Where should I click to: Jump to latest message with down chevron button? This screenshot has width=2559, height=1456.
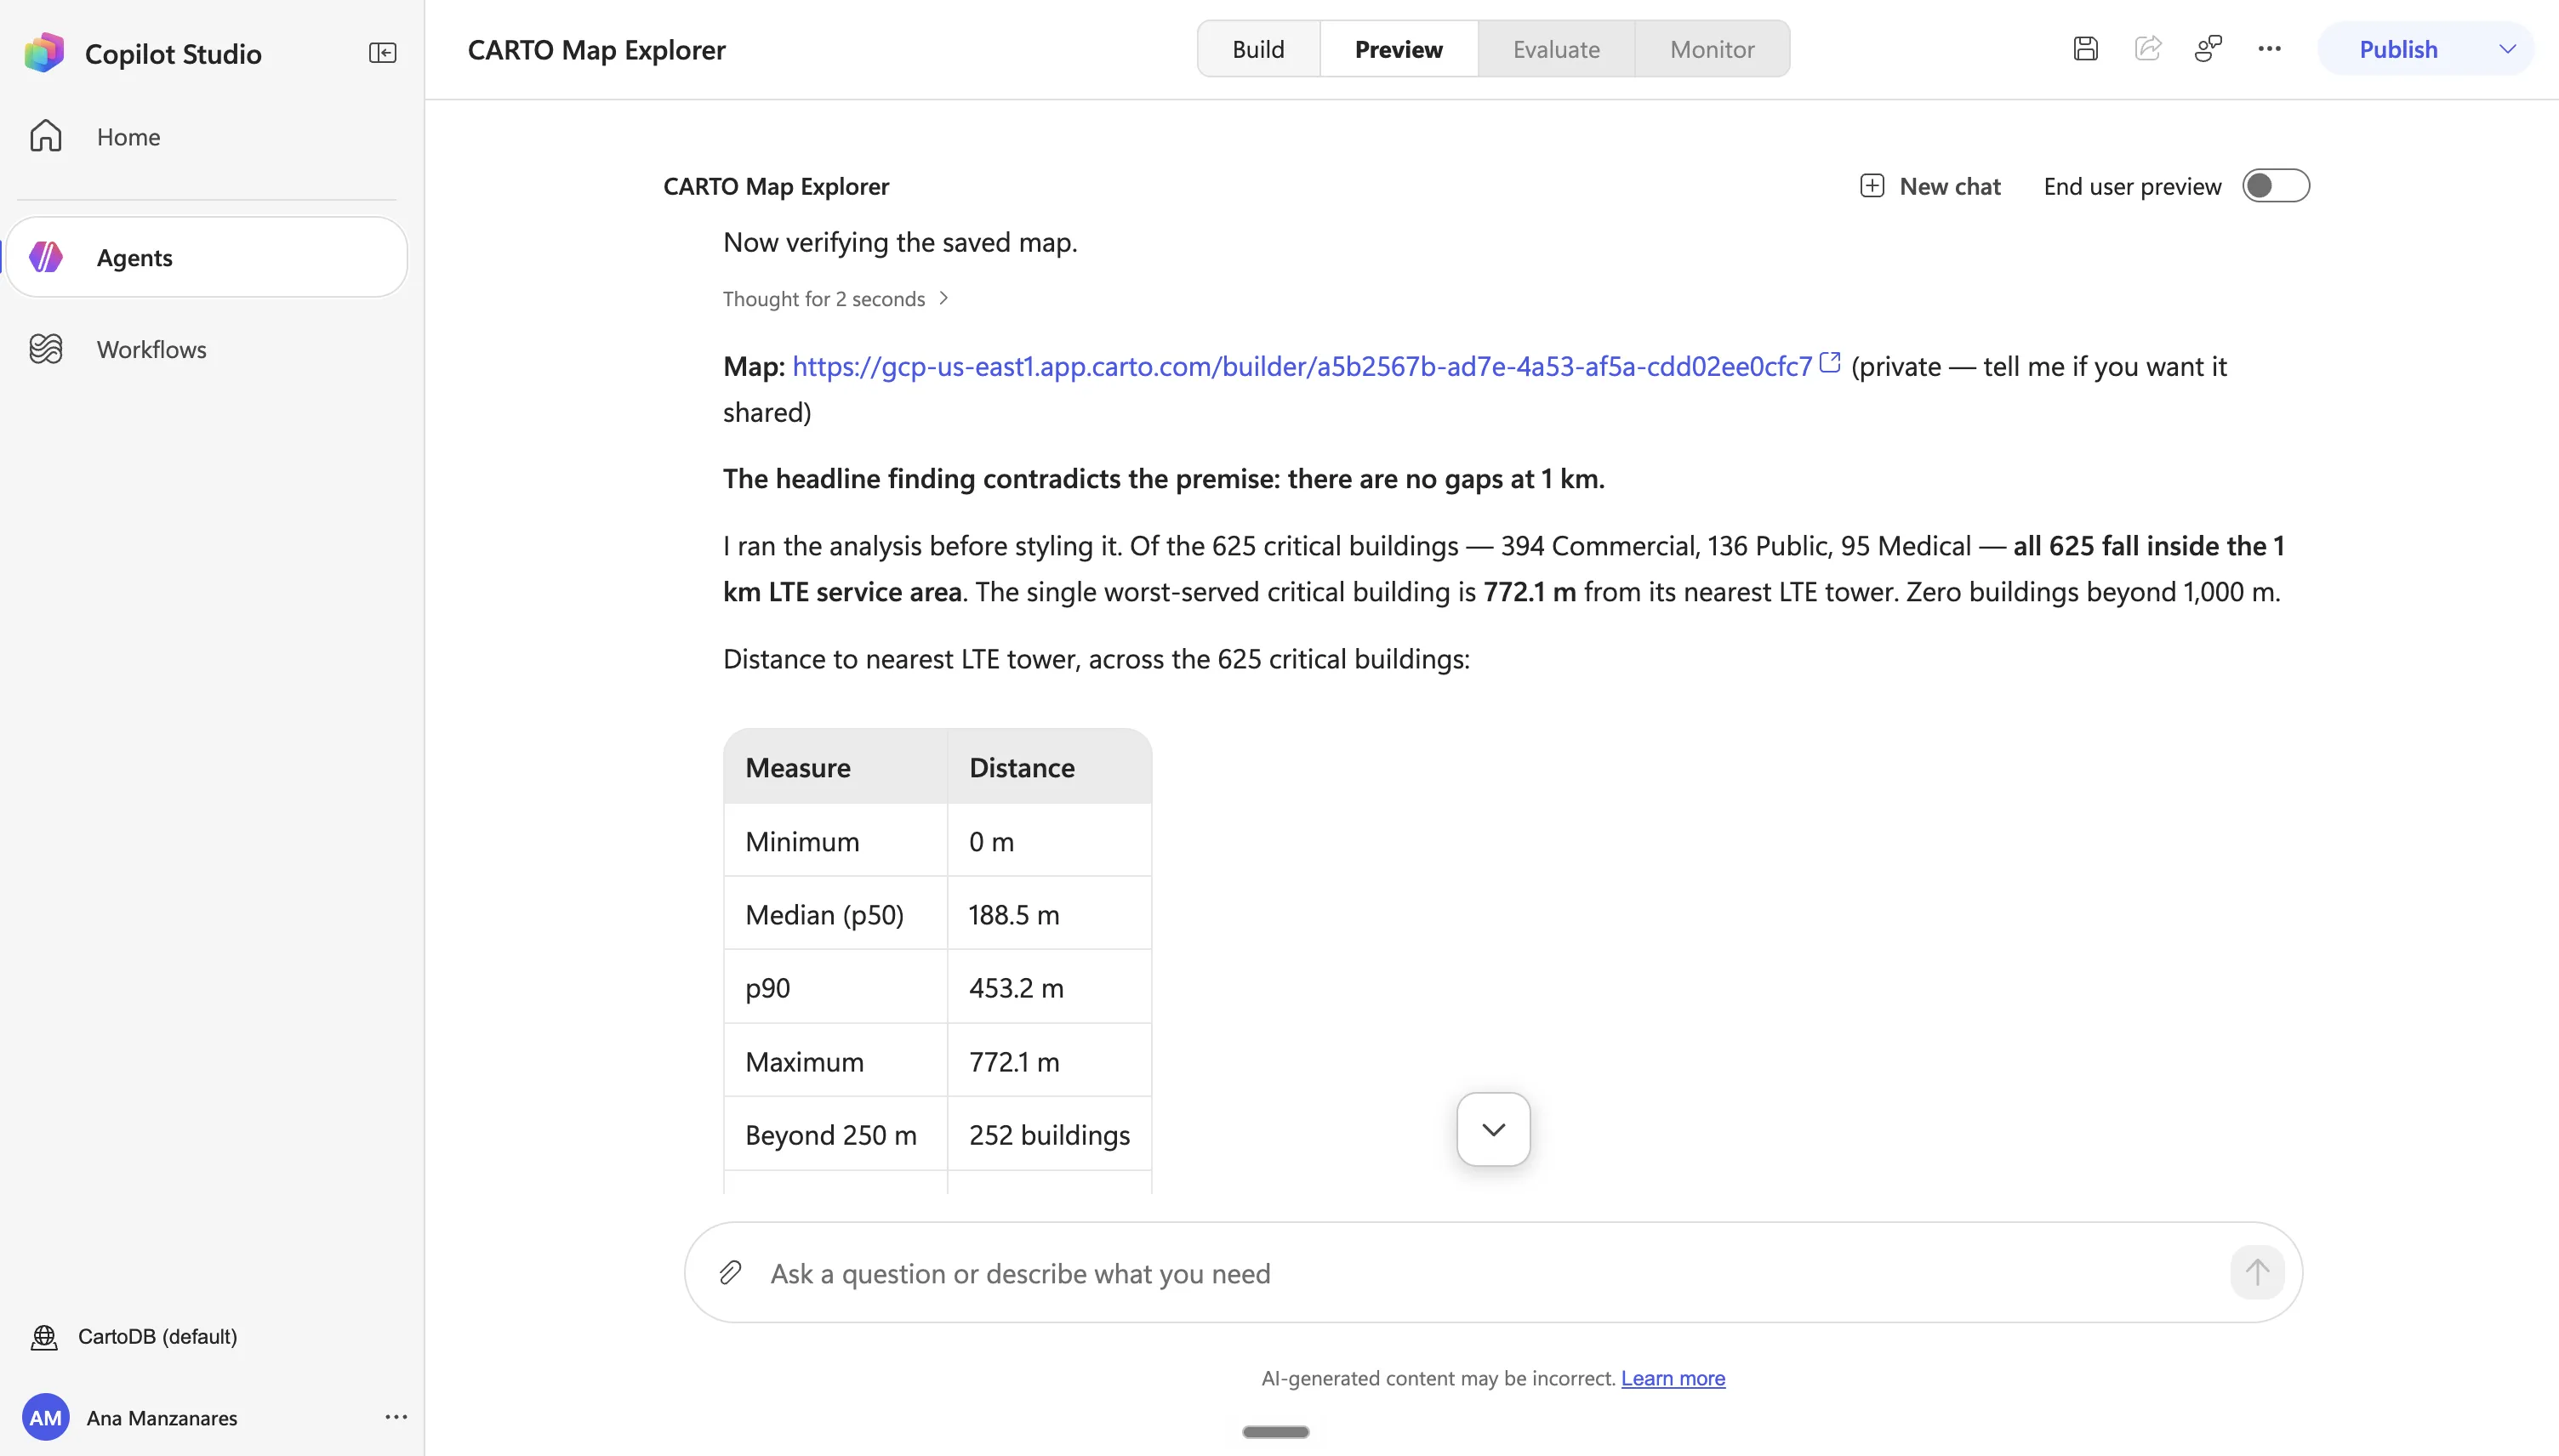(x=1493, y=1129)
